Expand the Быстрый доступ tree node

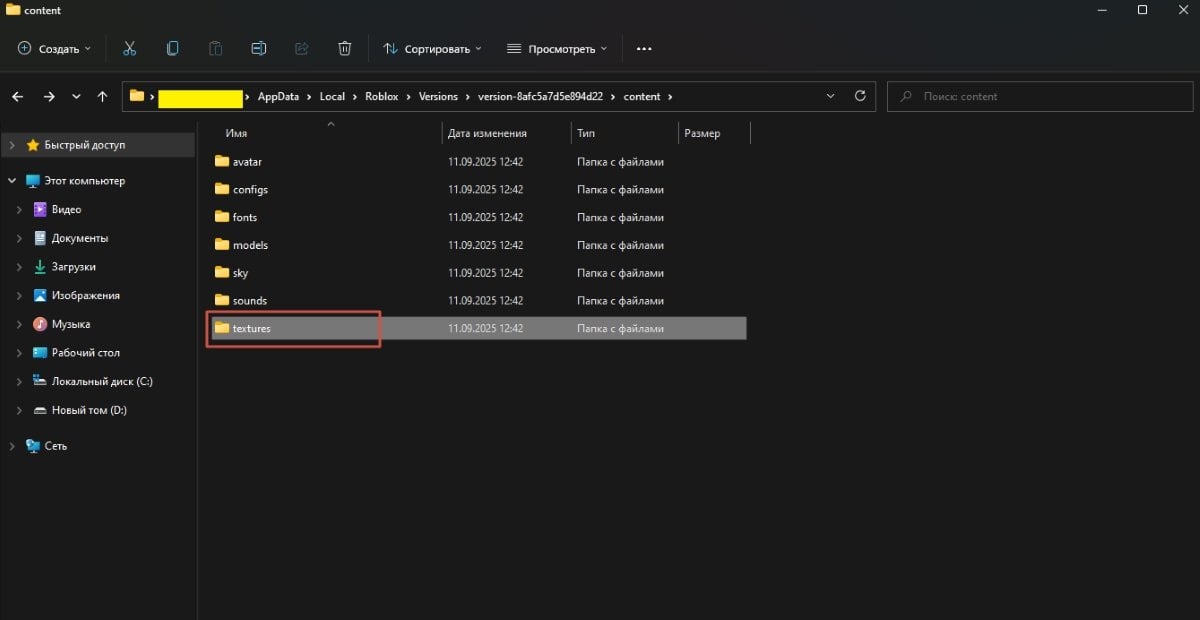click(x=12, y=145)
